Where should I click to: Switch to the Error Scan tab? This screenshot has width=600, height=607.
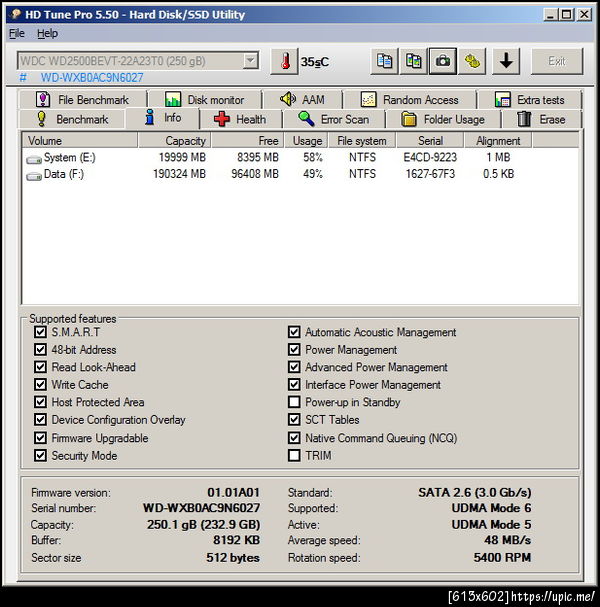tap(334, 119)
